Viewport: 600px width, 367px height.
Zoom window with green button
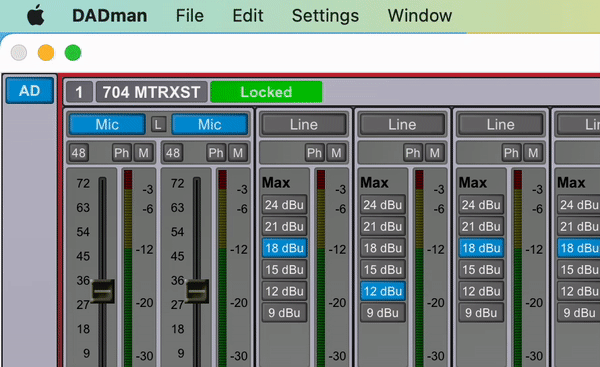coord(73,53)
